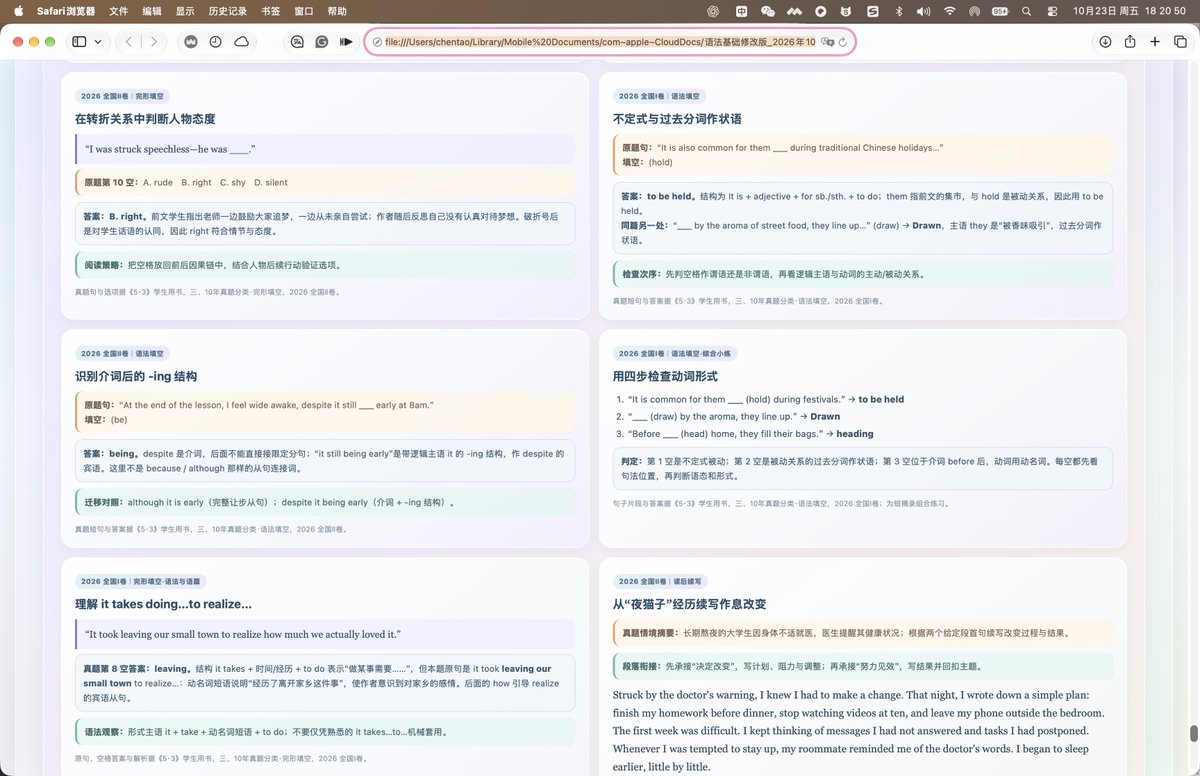This screenshot has width=1200, height=776.
Task: Open the 书签 menu
Action: (x=270, y=11)
